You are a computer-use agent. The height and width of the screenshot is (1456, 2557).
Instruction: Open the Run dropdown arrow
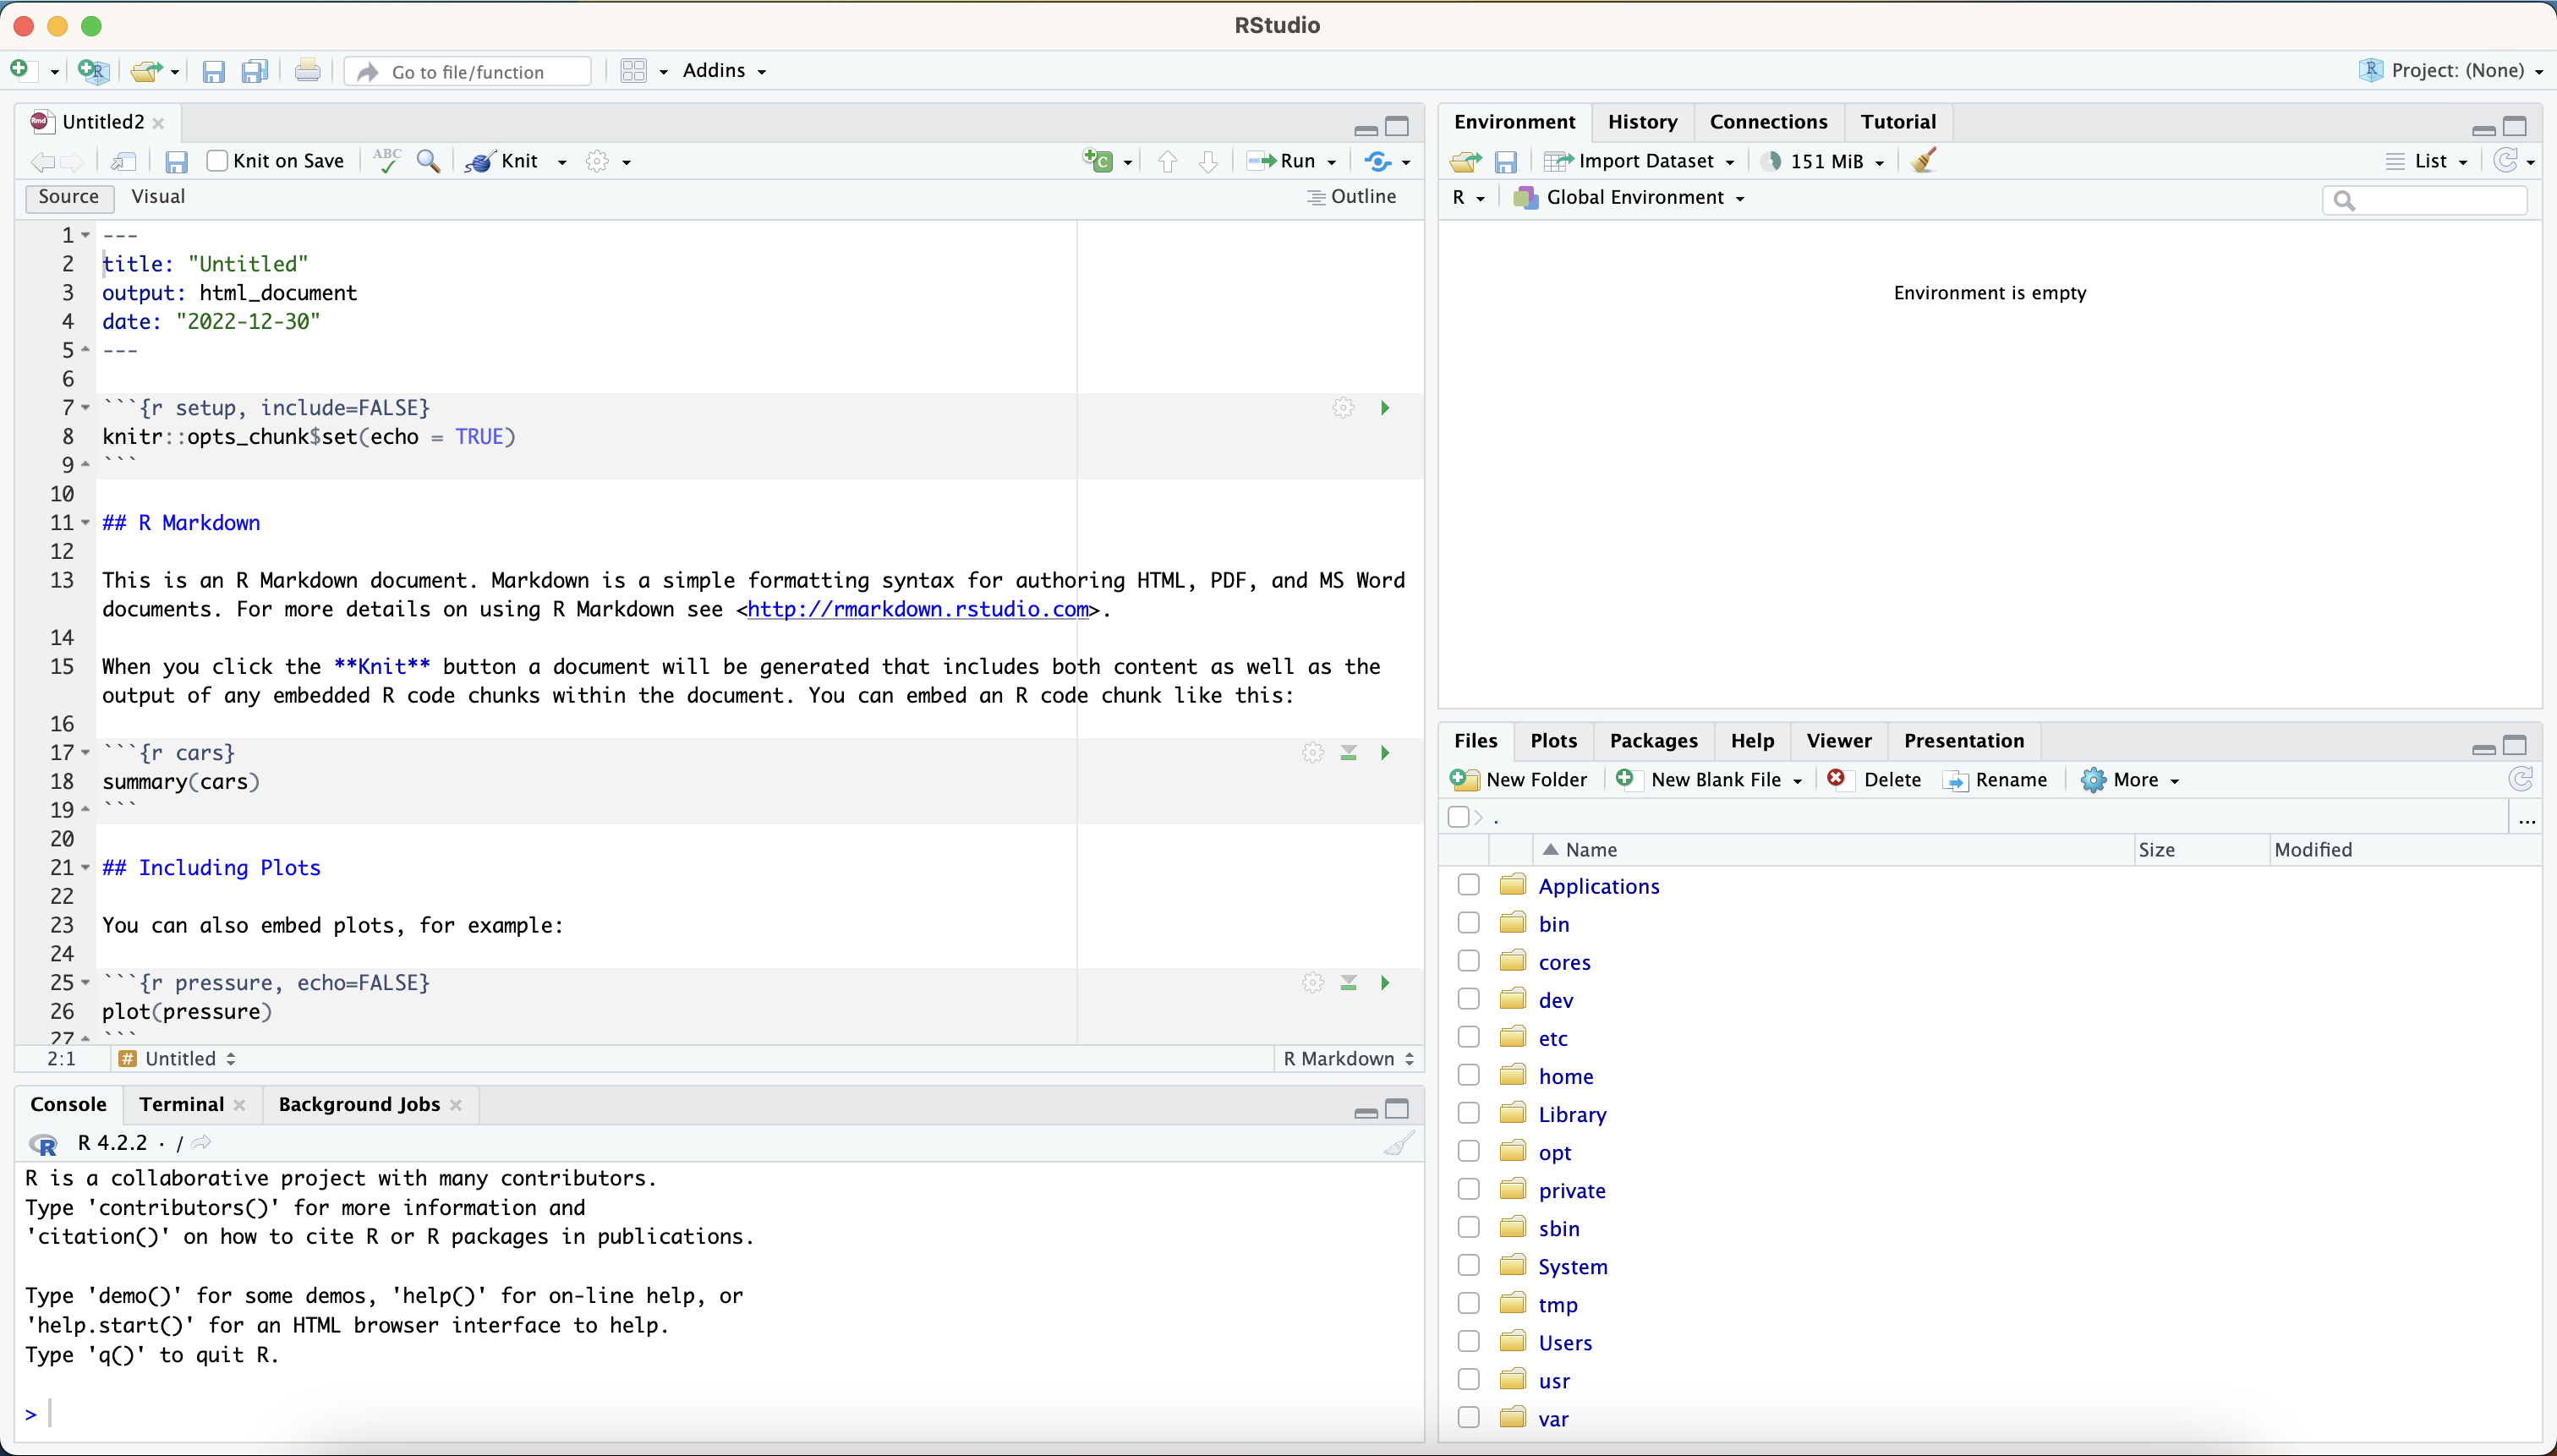pos(1331,162)
